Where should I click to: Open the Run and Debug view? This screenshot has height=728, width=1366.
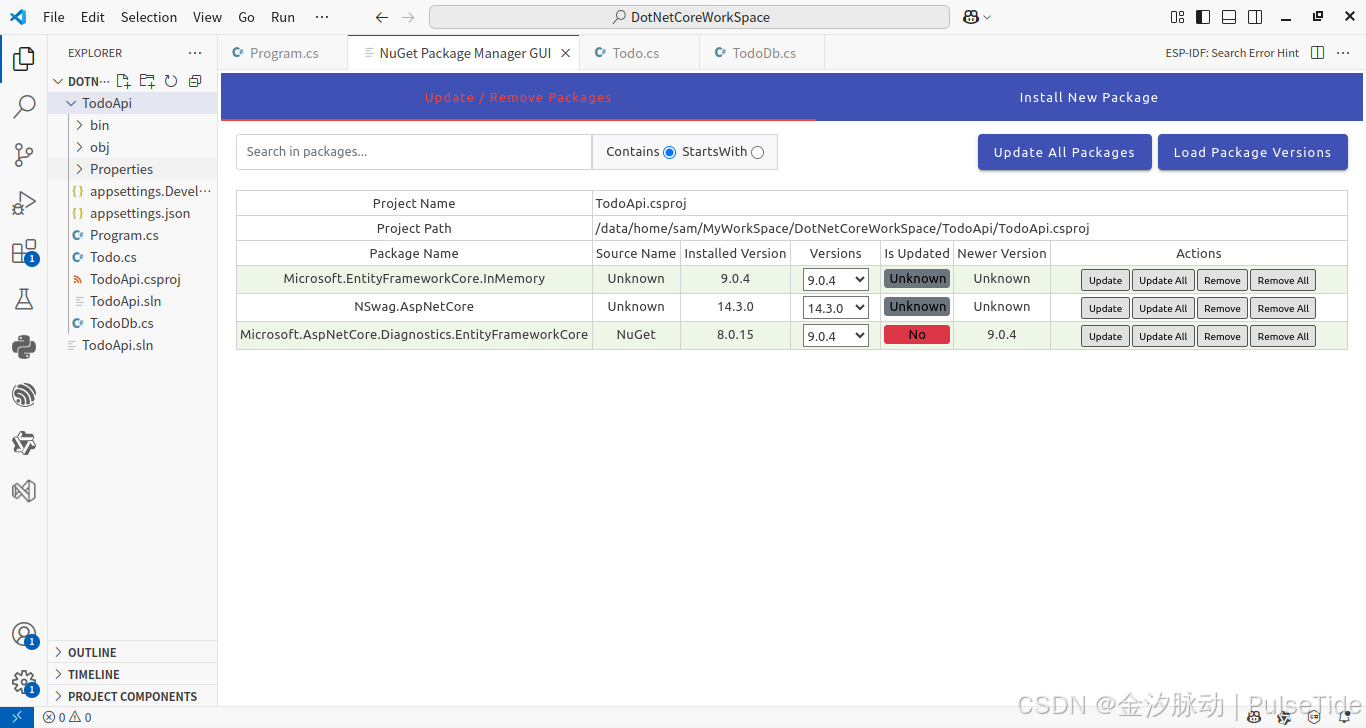[x=24, y=203]
